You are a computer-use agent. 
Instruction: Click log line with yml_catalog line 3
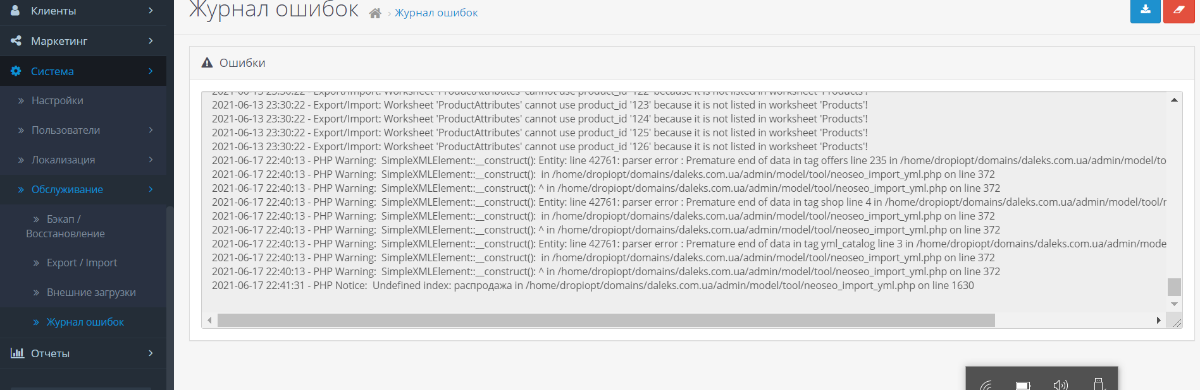(x=689, y=244)
